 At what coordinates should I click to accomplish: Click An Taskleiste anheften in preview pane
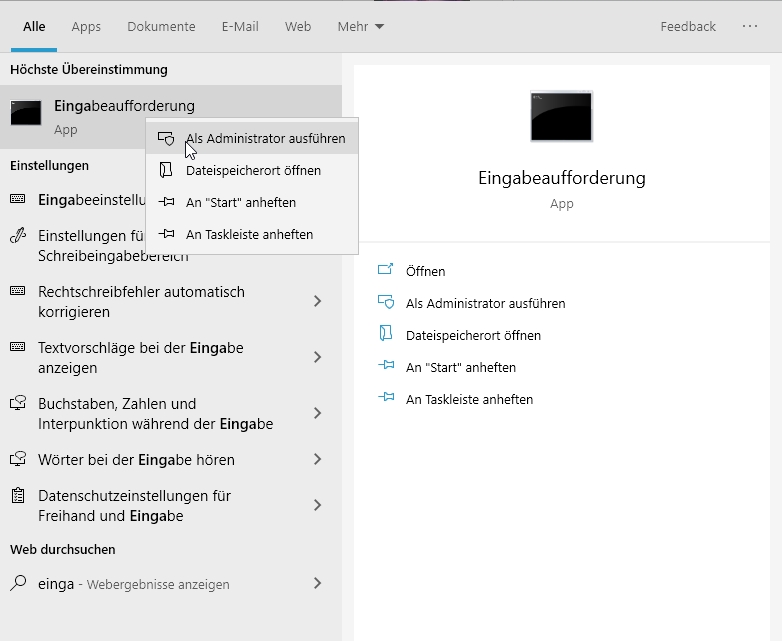point(469,399)
